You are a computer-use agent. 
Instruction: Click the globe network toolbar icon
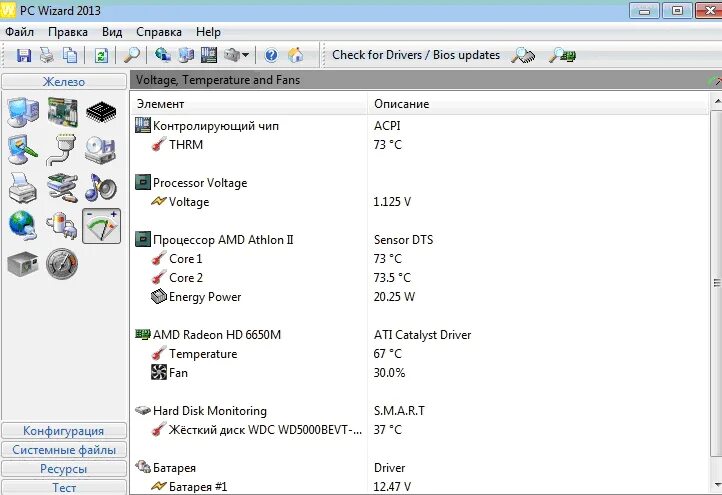pos(163,55)
